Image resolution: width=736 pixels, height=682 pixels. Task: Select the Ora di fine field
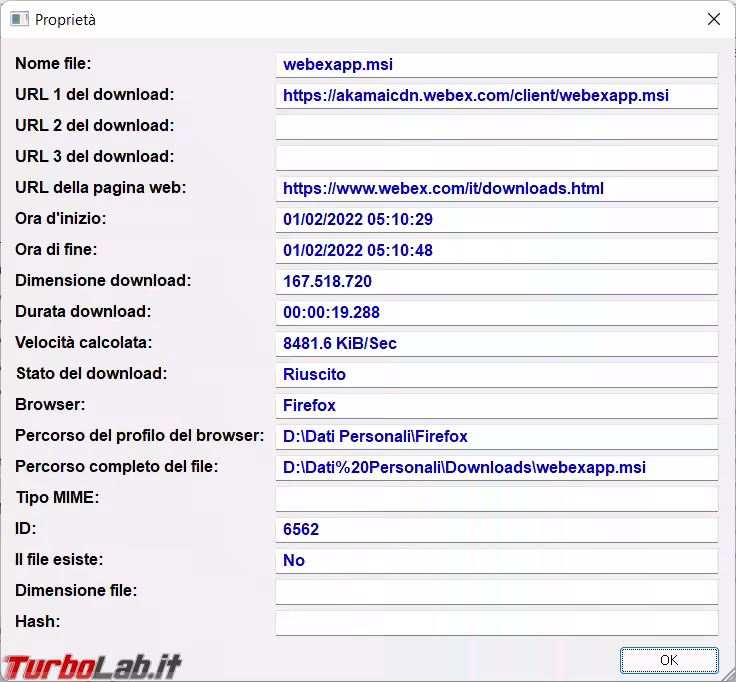coord(496,251)
